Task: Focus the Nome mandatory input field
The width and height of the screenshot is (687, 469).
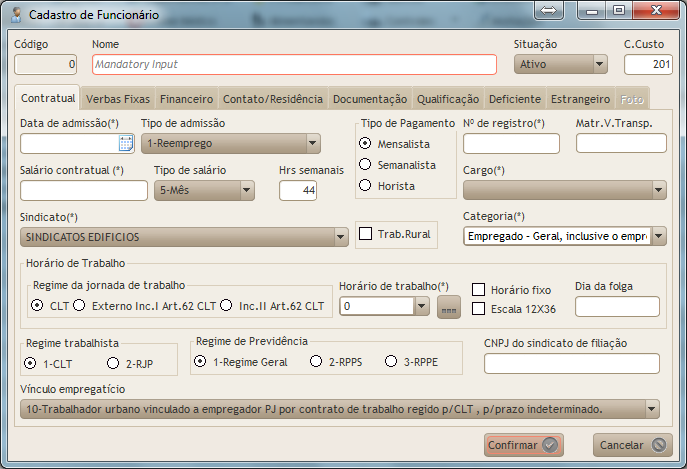Action: pos(294,64)
